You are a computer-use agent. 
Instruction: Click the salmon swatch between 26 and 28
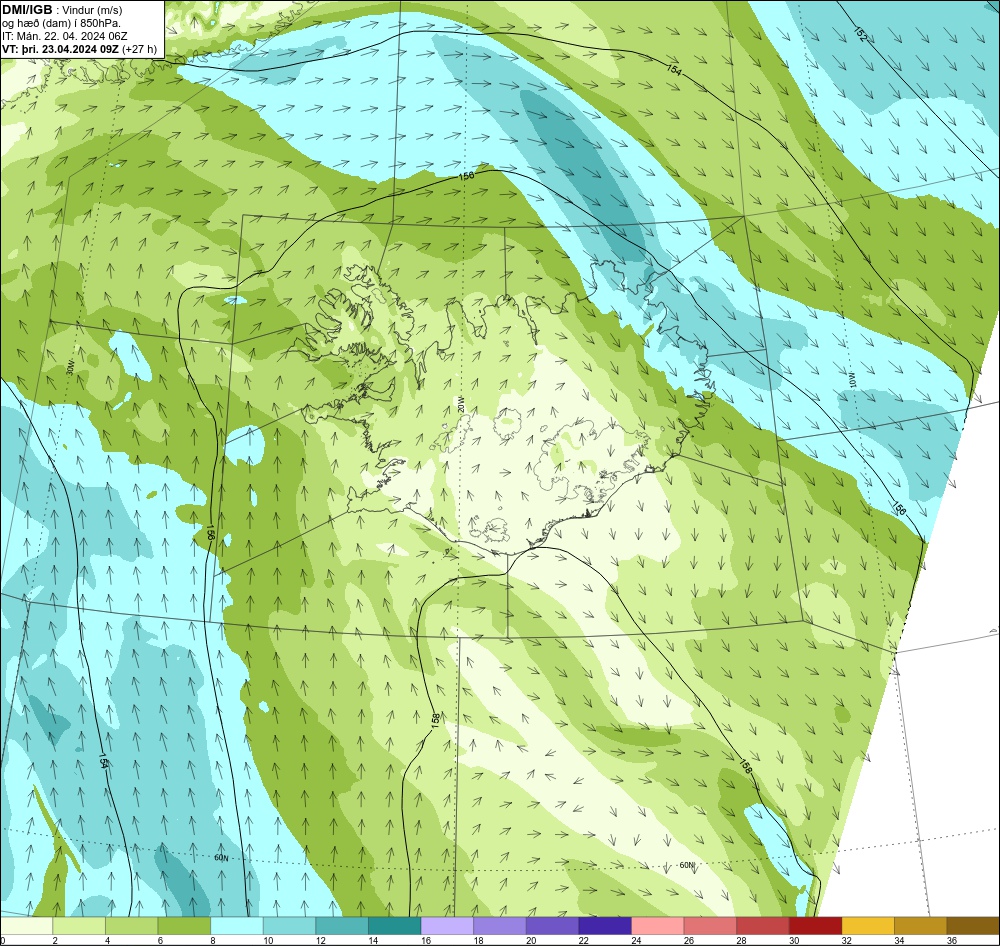pyautogui.click(x=710, y=926)
